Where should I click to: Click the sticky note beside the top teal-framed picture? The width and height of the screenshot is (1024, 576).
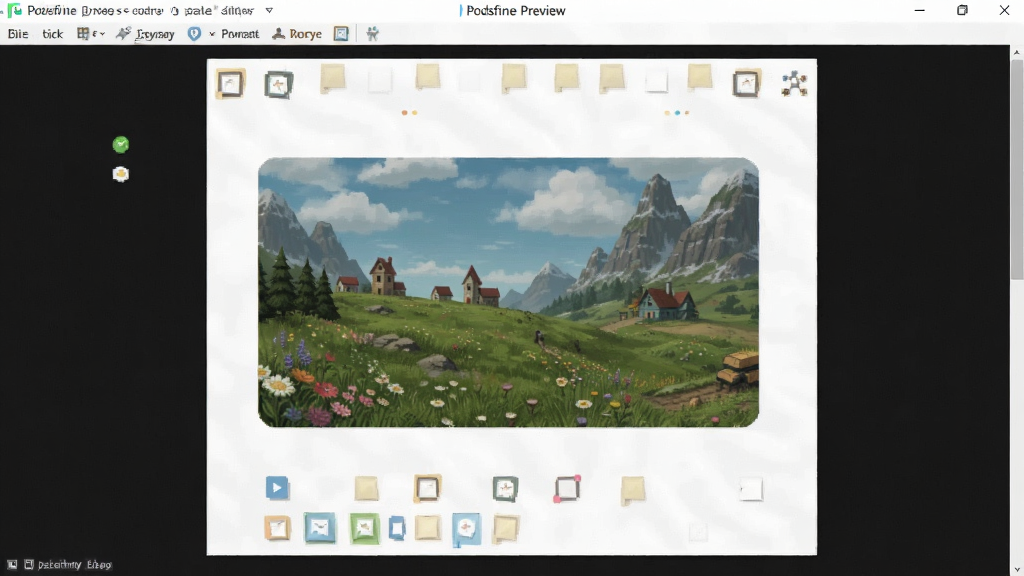332,79
